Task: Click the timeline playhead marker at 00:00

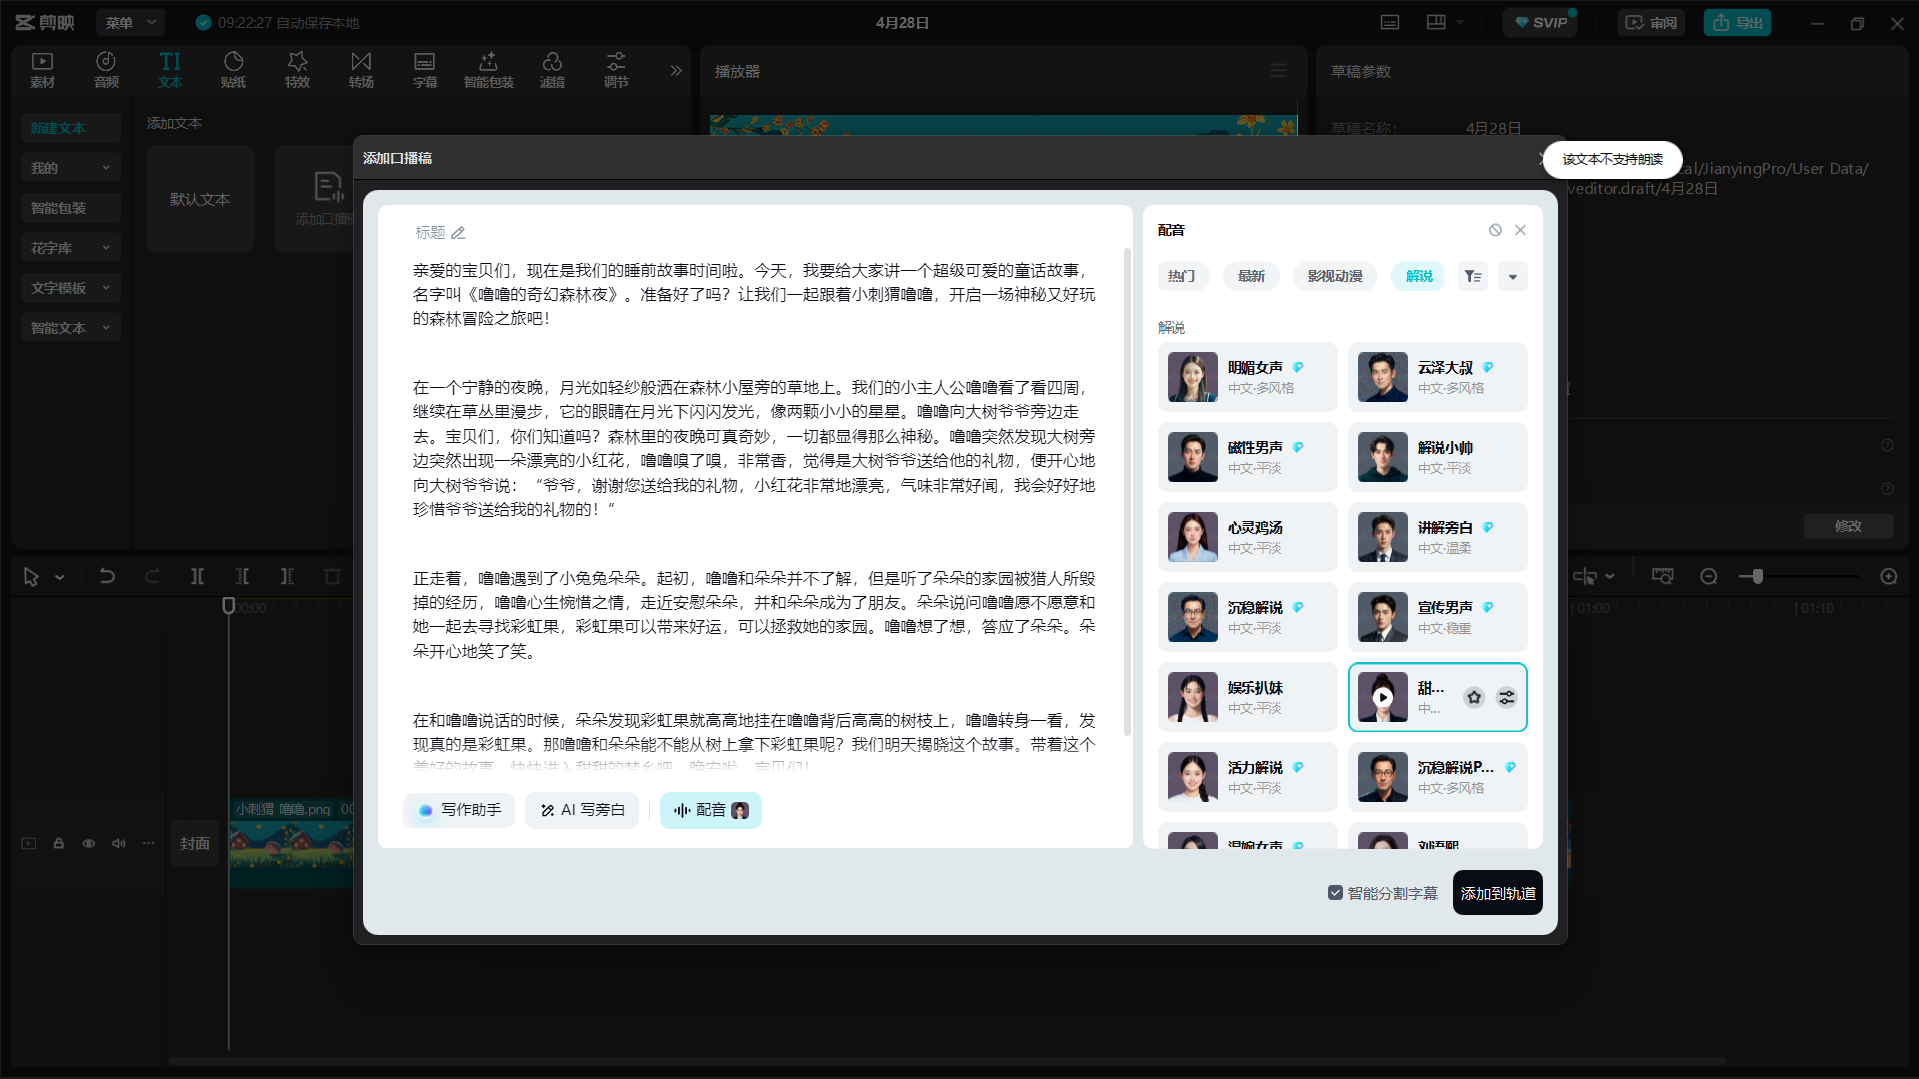Action: coord(228,606)
